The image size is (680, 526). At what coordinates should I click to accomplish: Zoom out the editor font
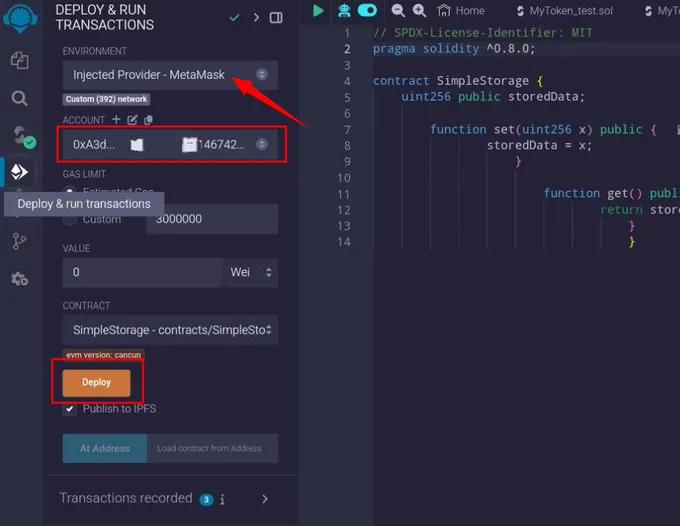pyautogui.click(x=398, y=10)
